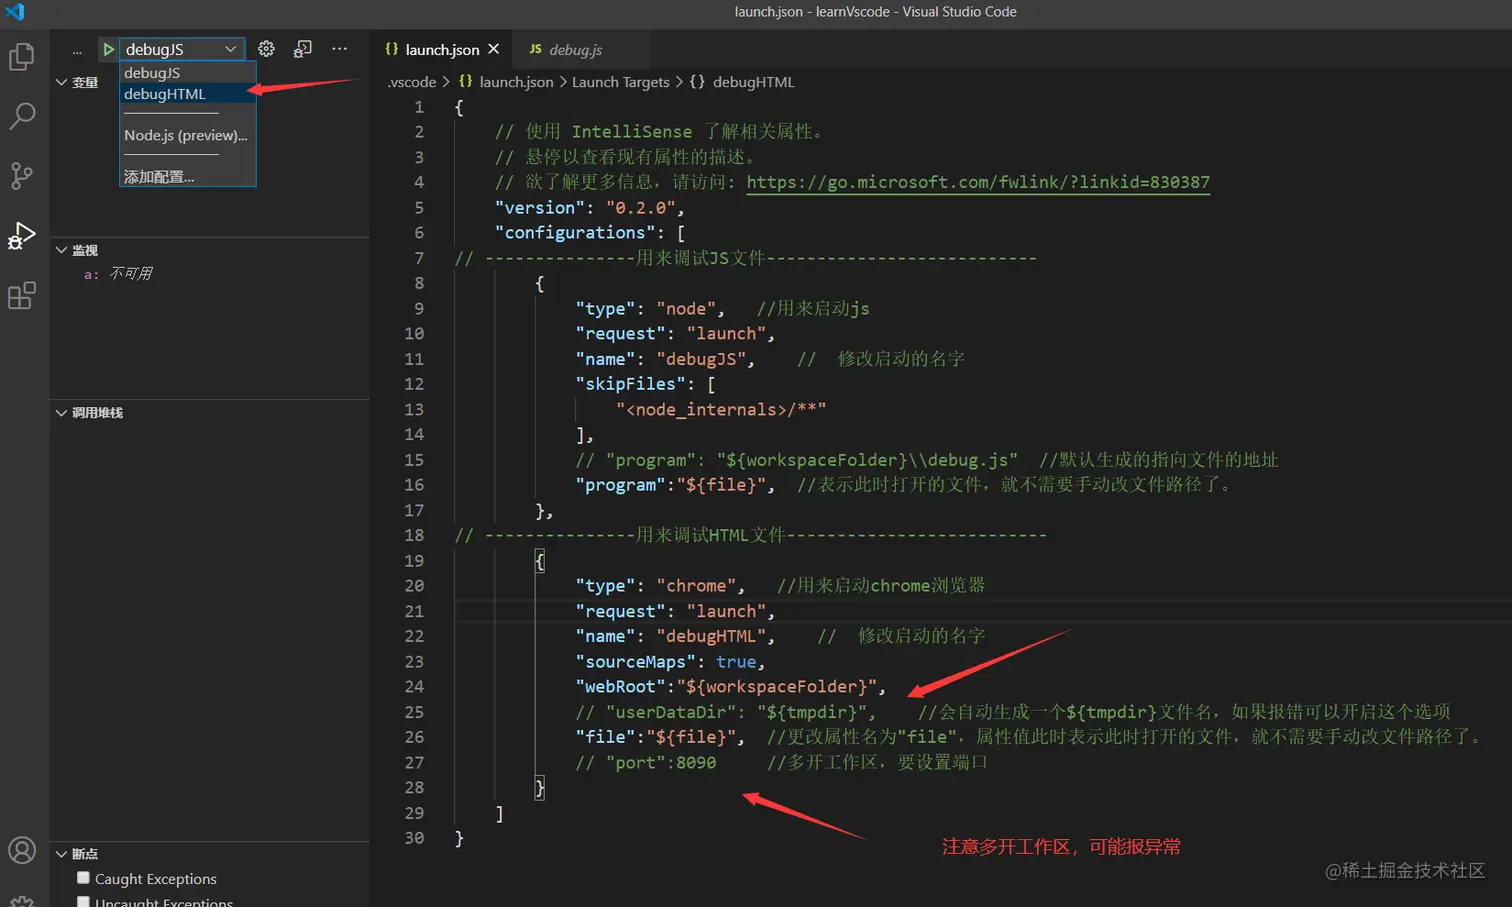Start debugging with green play button
Viewport: 1512px width, 907px height.
(x=108, y=49)
